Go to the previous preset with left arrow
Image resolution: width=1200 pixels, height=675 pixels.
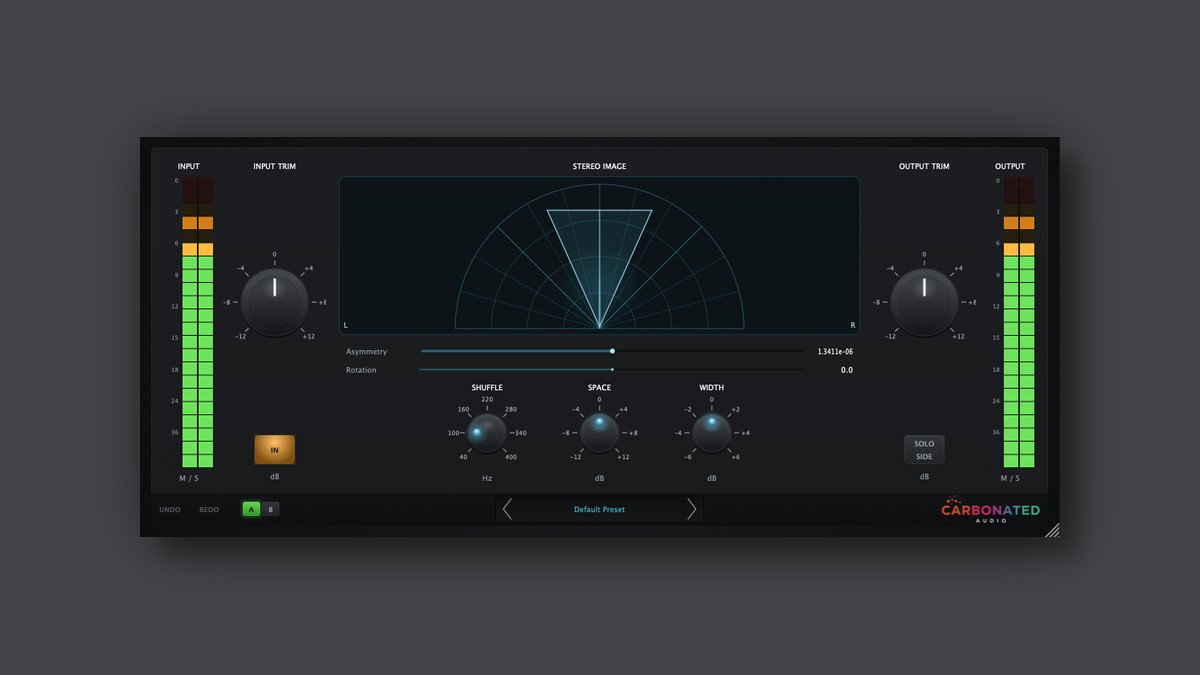(508, 509)
